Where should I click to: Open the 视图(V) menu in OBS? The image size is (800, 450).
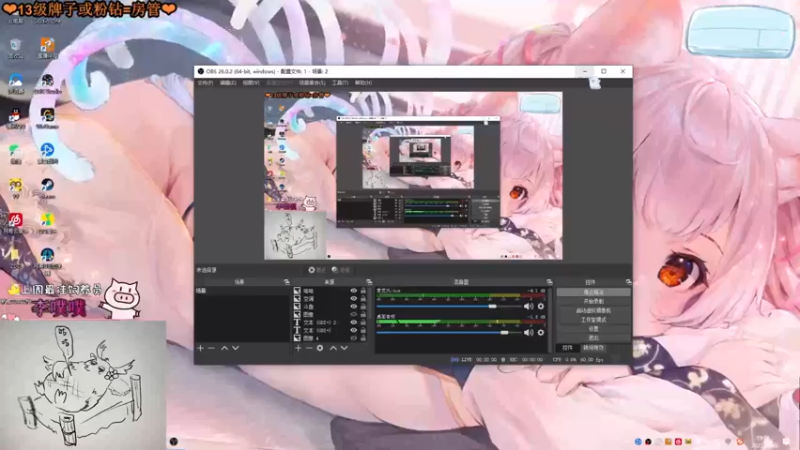pos(251,83)
